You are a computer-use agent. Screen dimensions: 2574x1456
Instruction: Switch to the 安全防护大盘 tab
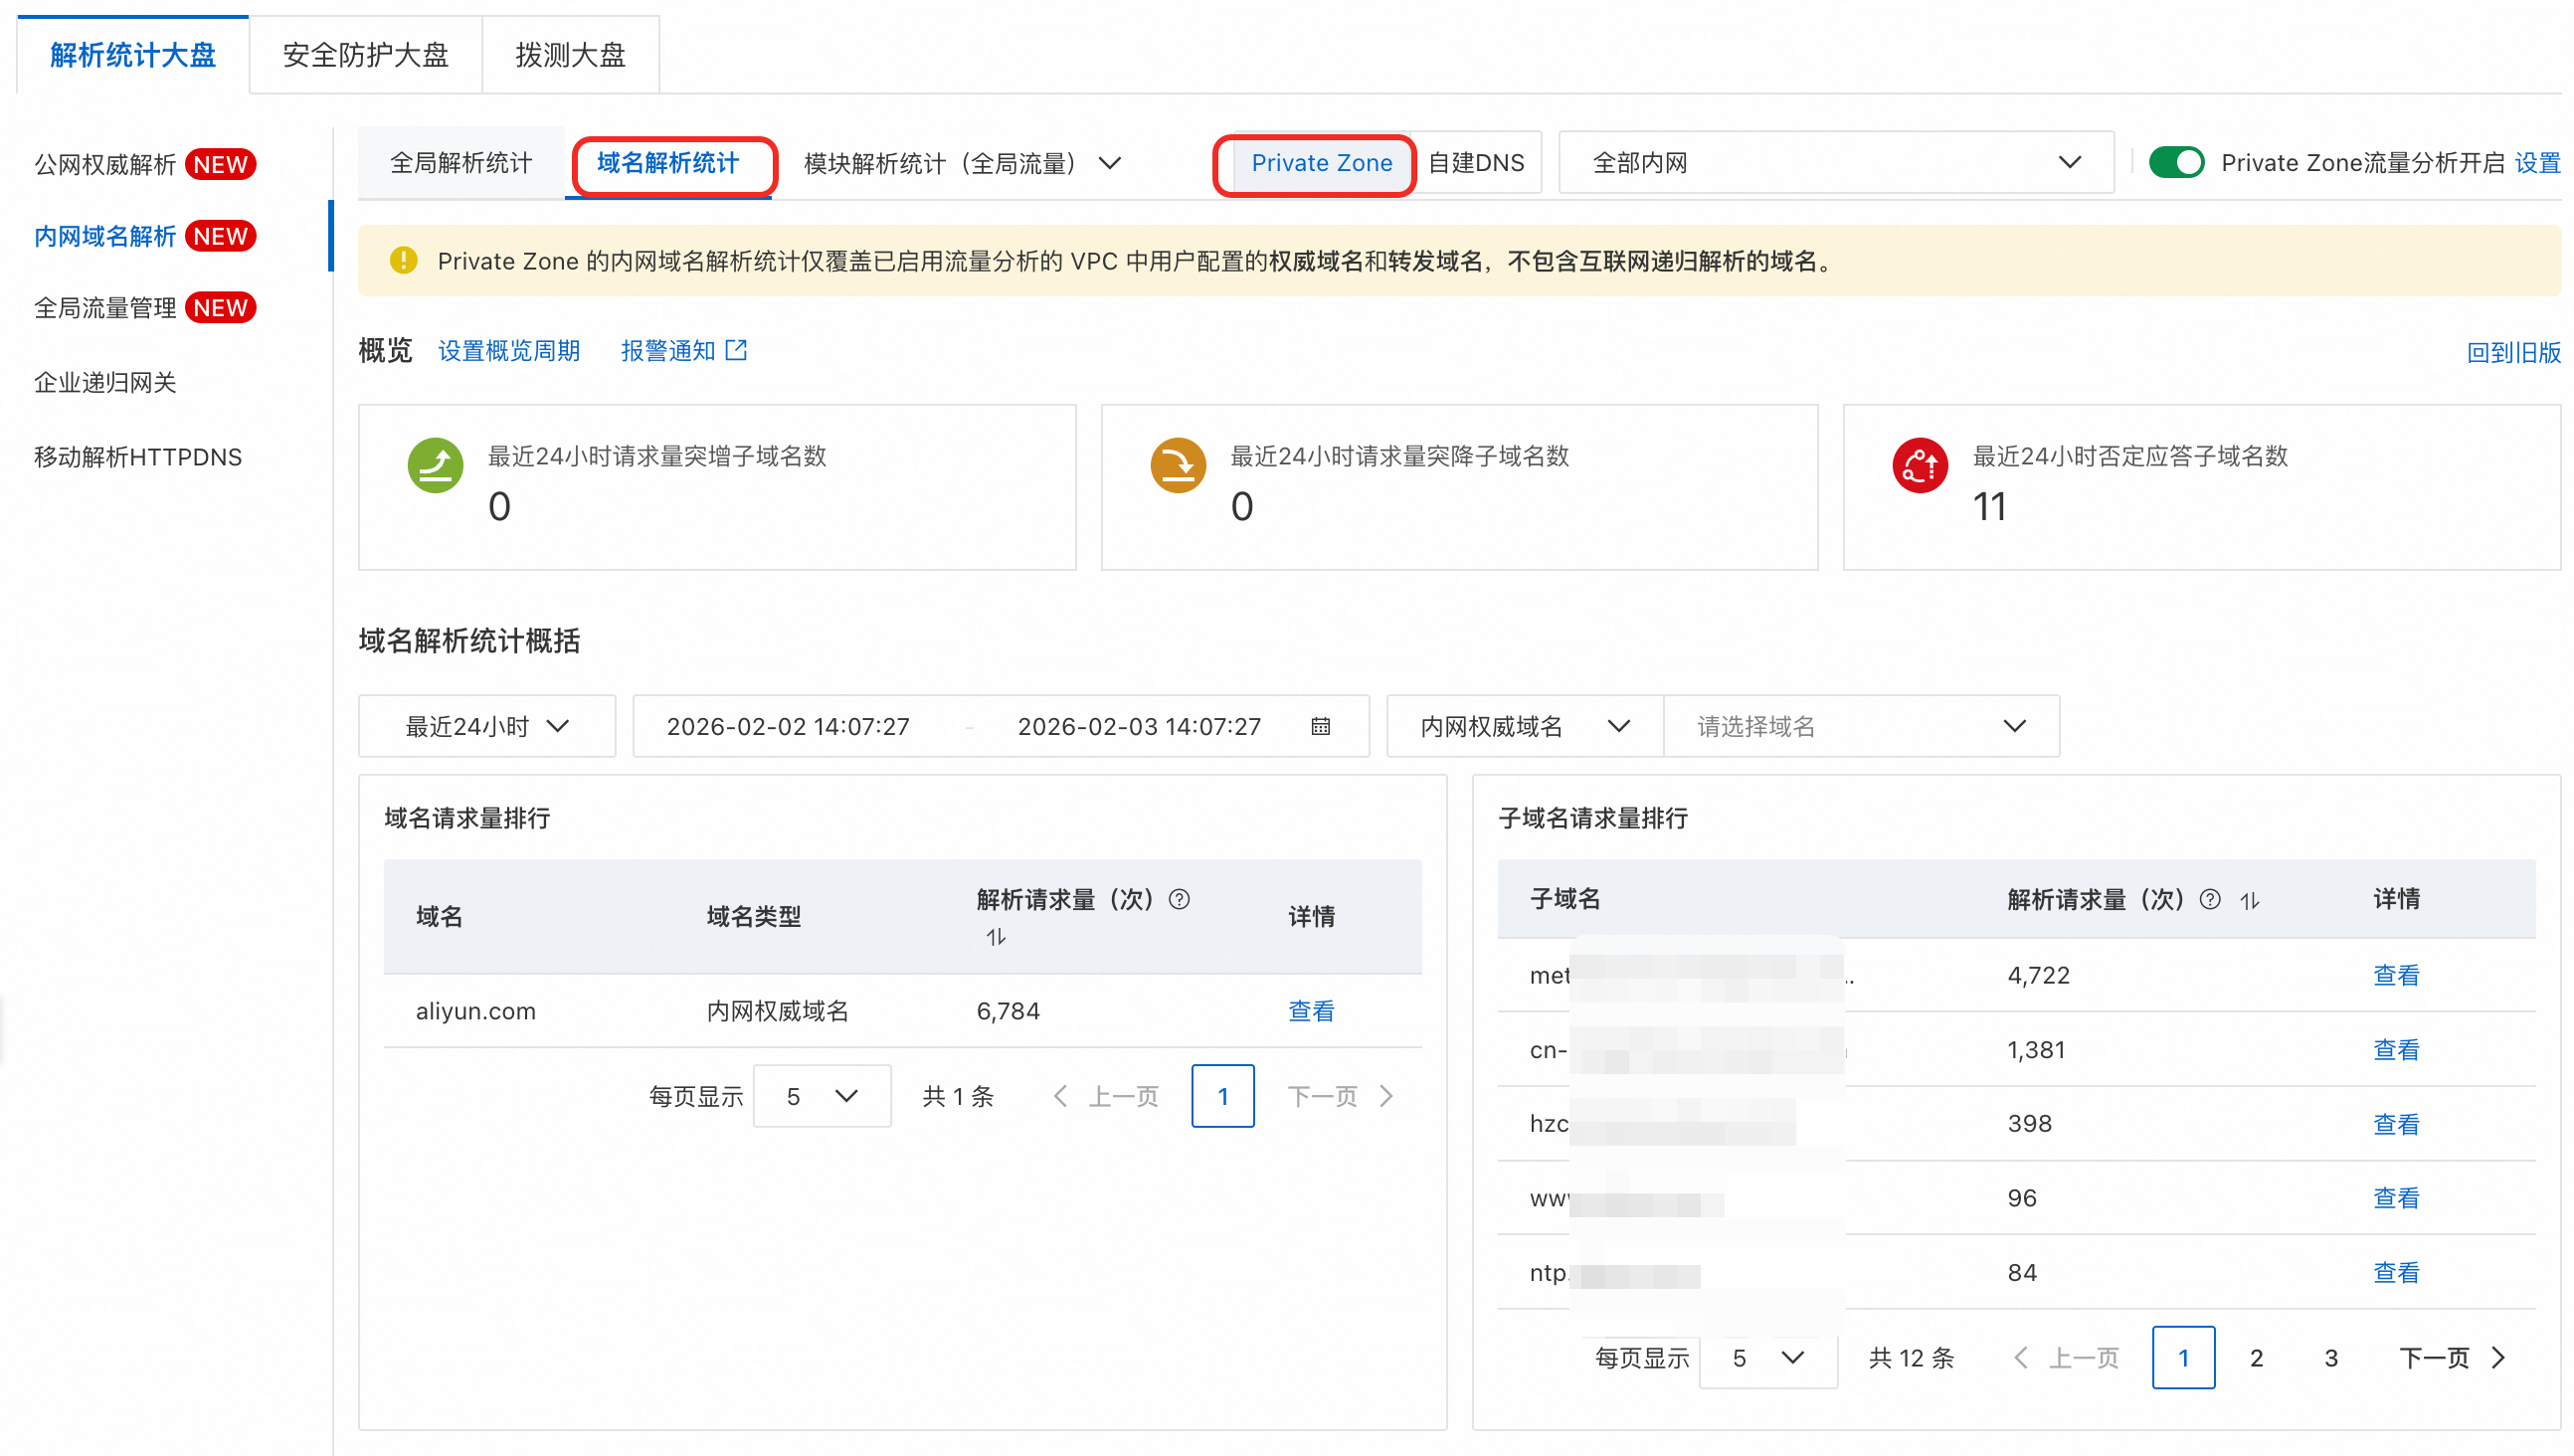click(x=365, y=55)
